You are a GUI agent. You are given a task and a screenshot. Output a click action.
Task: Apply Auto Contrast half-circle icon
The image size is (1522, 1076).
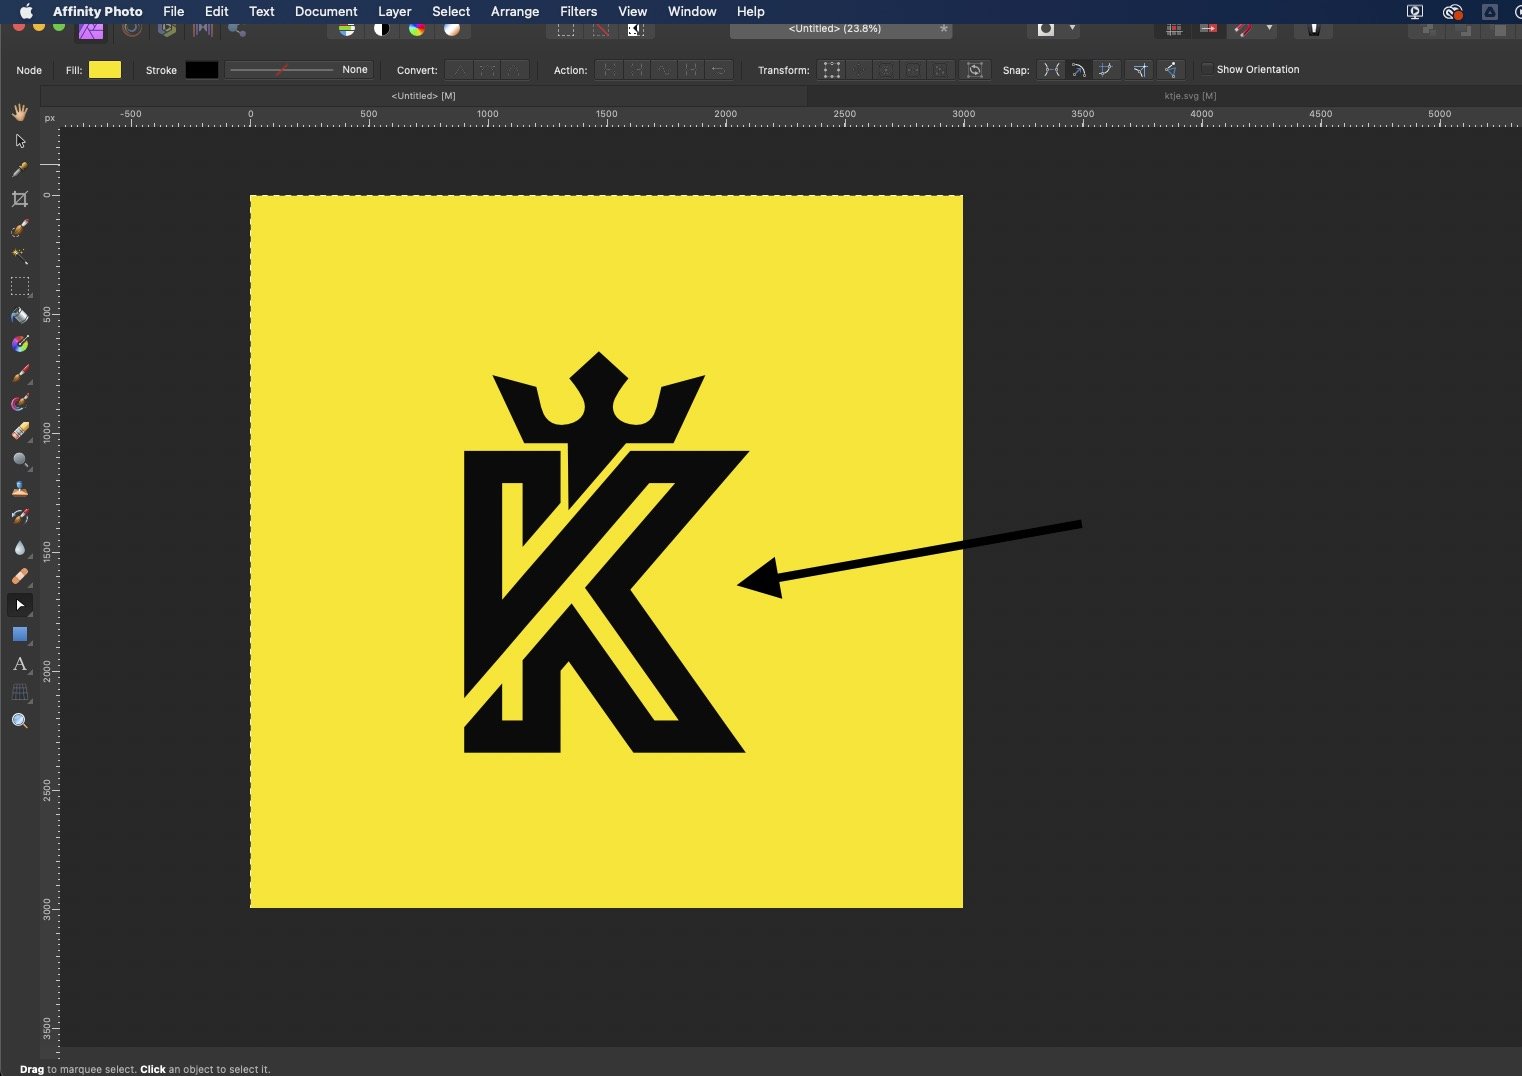coord(381,29)
